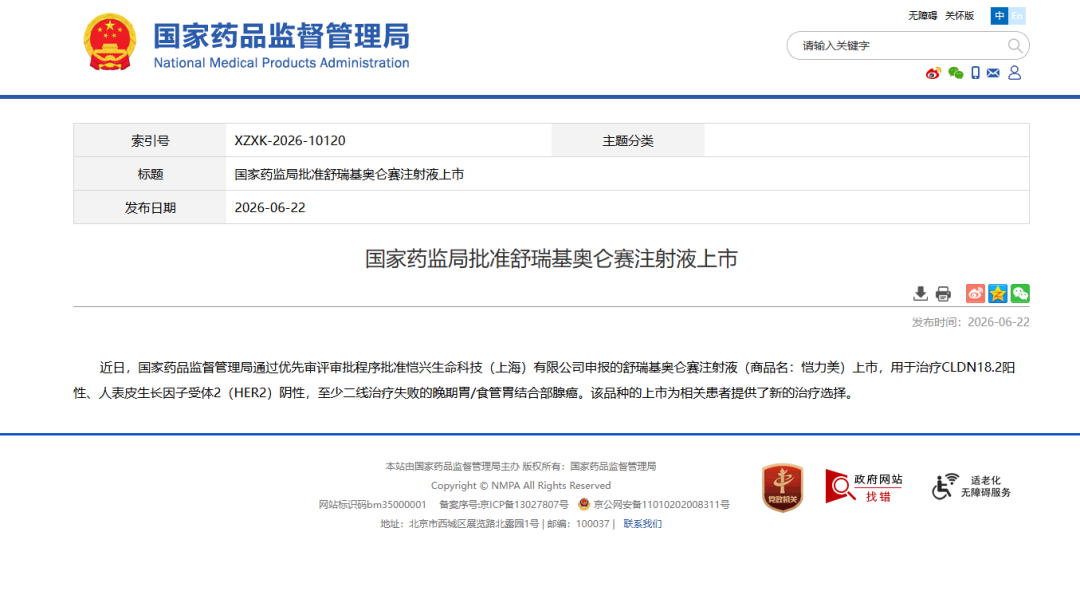Click the 国家药品监督管理局 site title
Image resolution: width=1080 pixels, height=599 pixels.
point(282,36)
